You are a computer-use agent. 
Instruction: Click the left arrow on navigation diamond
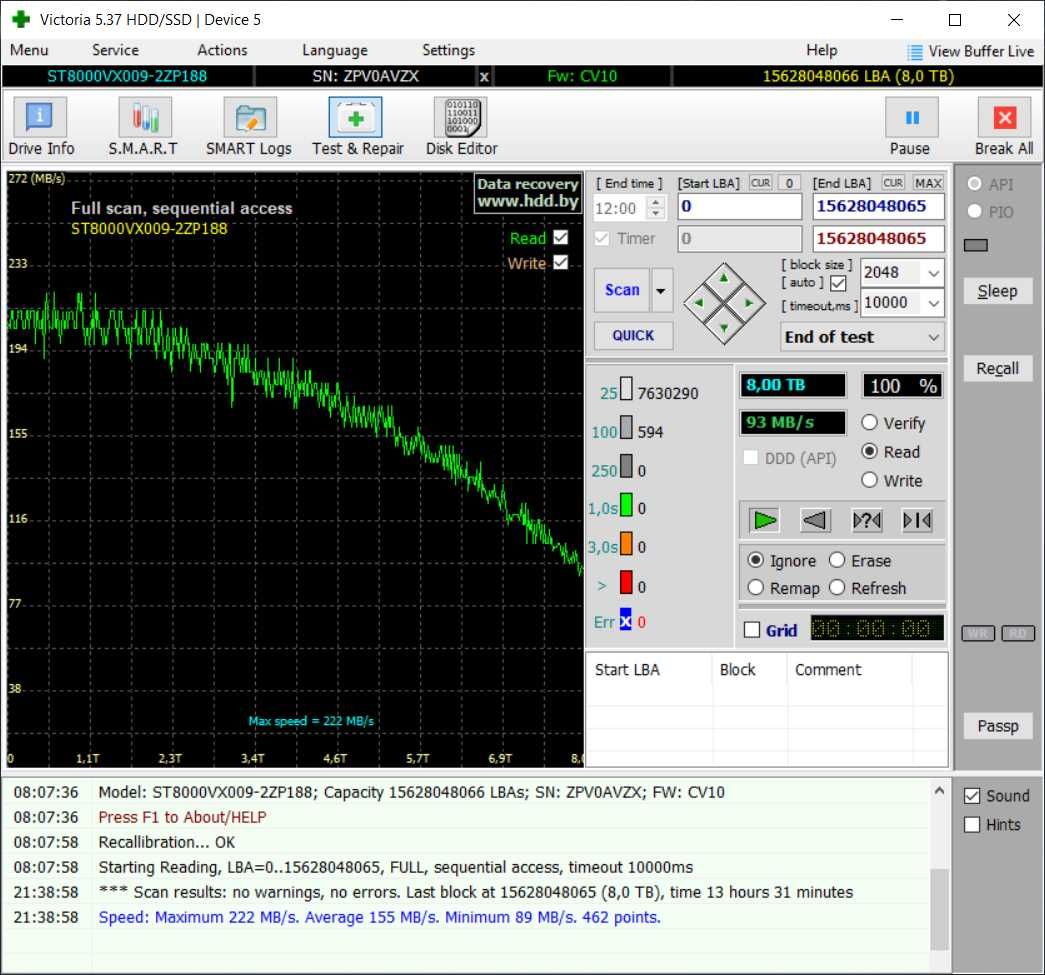698,303
